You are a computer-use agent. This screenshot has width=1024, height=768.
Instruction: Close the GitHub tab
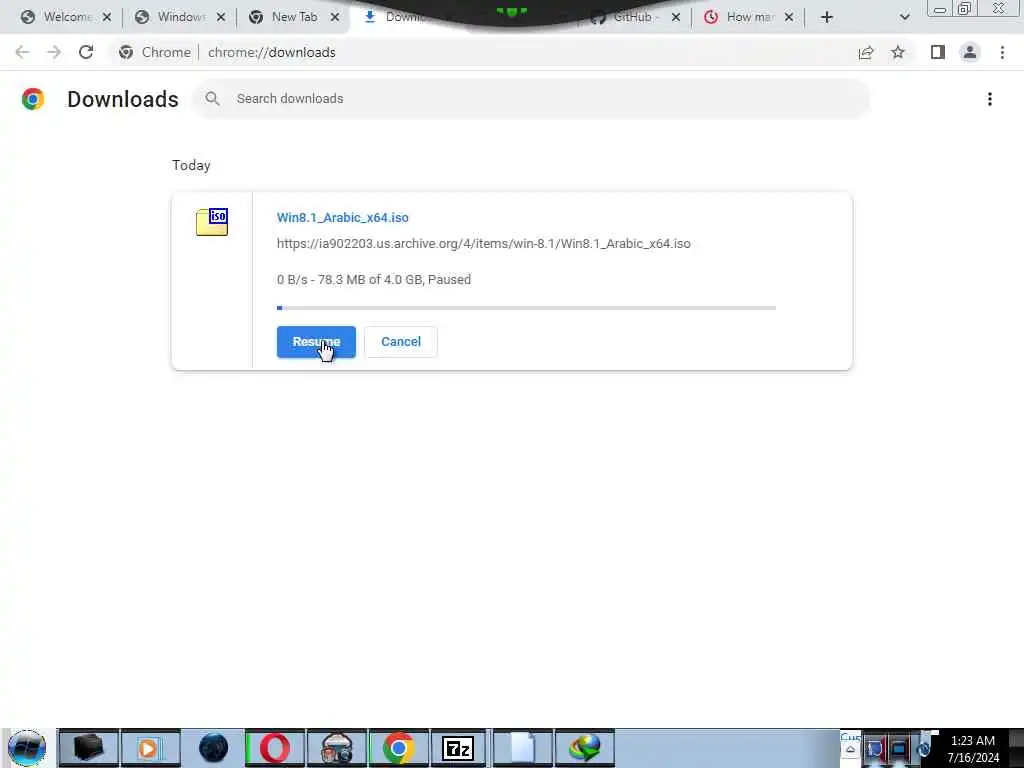click(x=676, y=17)
